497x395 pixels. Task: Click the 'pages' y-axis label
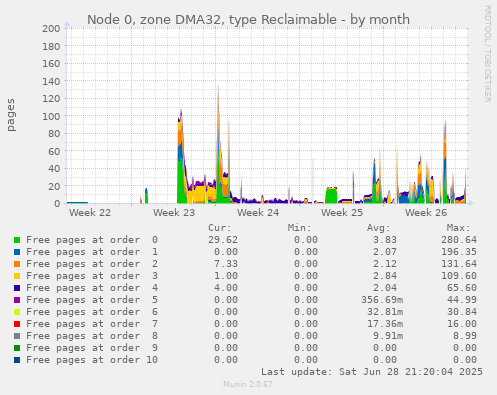11,115
